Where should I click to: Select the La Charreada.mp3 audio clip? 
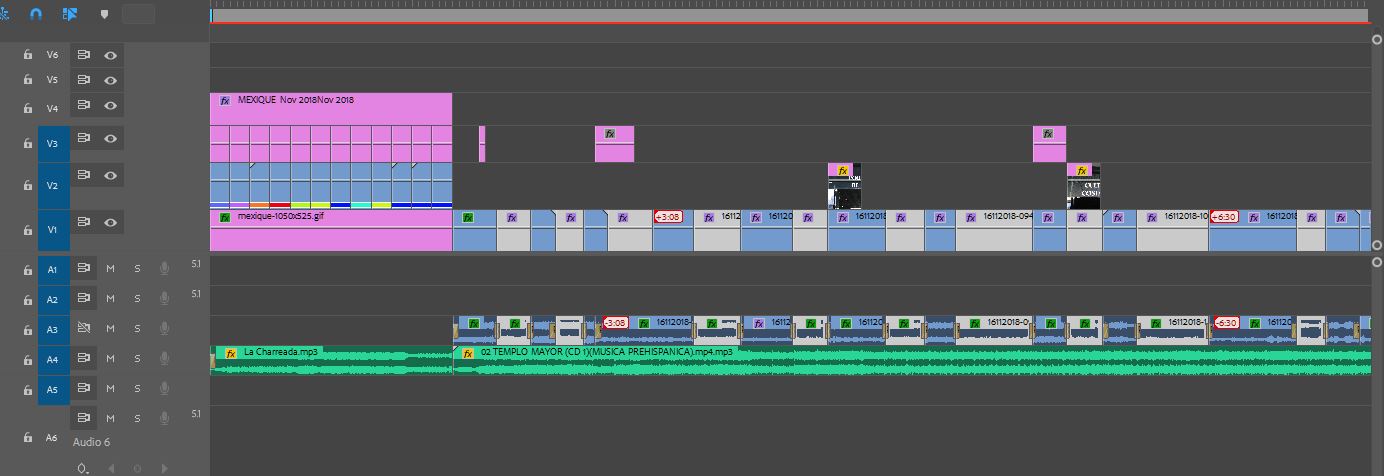[x=331, y=361]
